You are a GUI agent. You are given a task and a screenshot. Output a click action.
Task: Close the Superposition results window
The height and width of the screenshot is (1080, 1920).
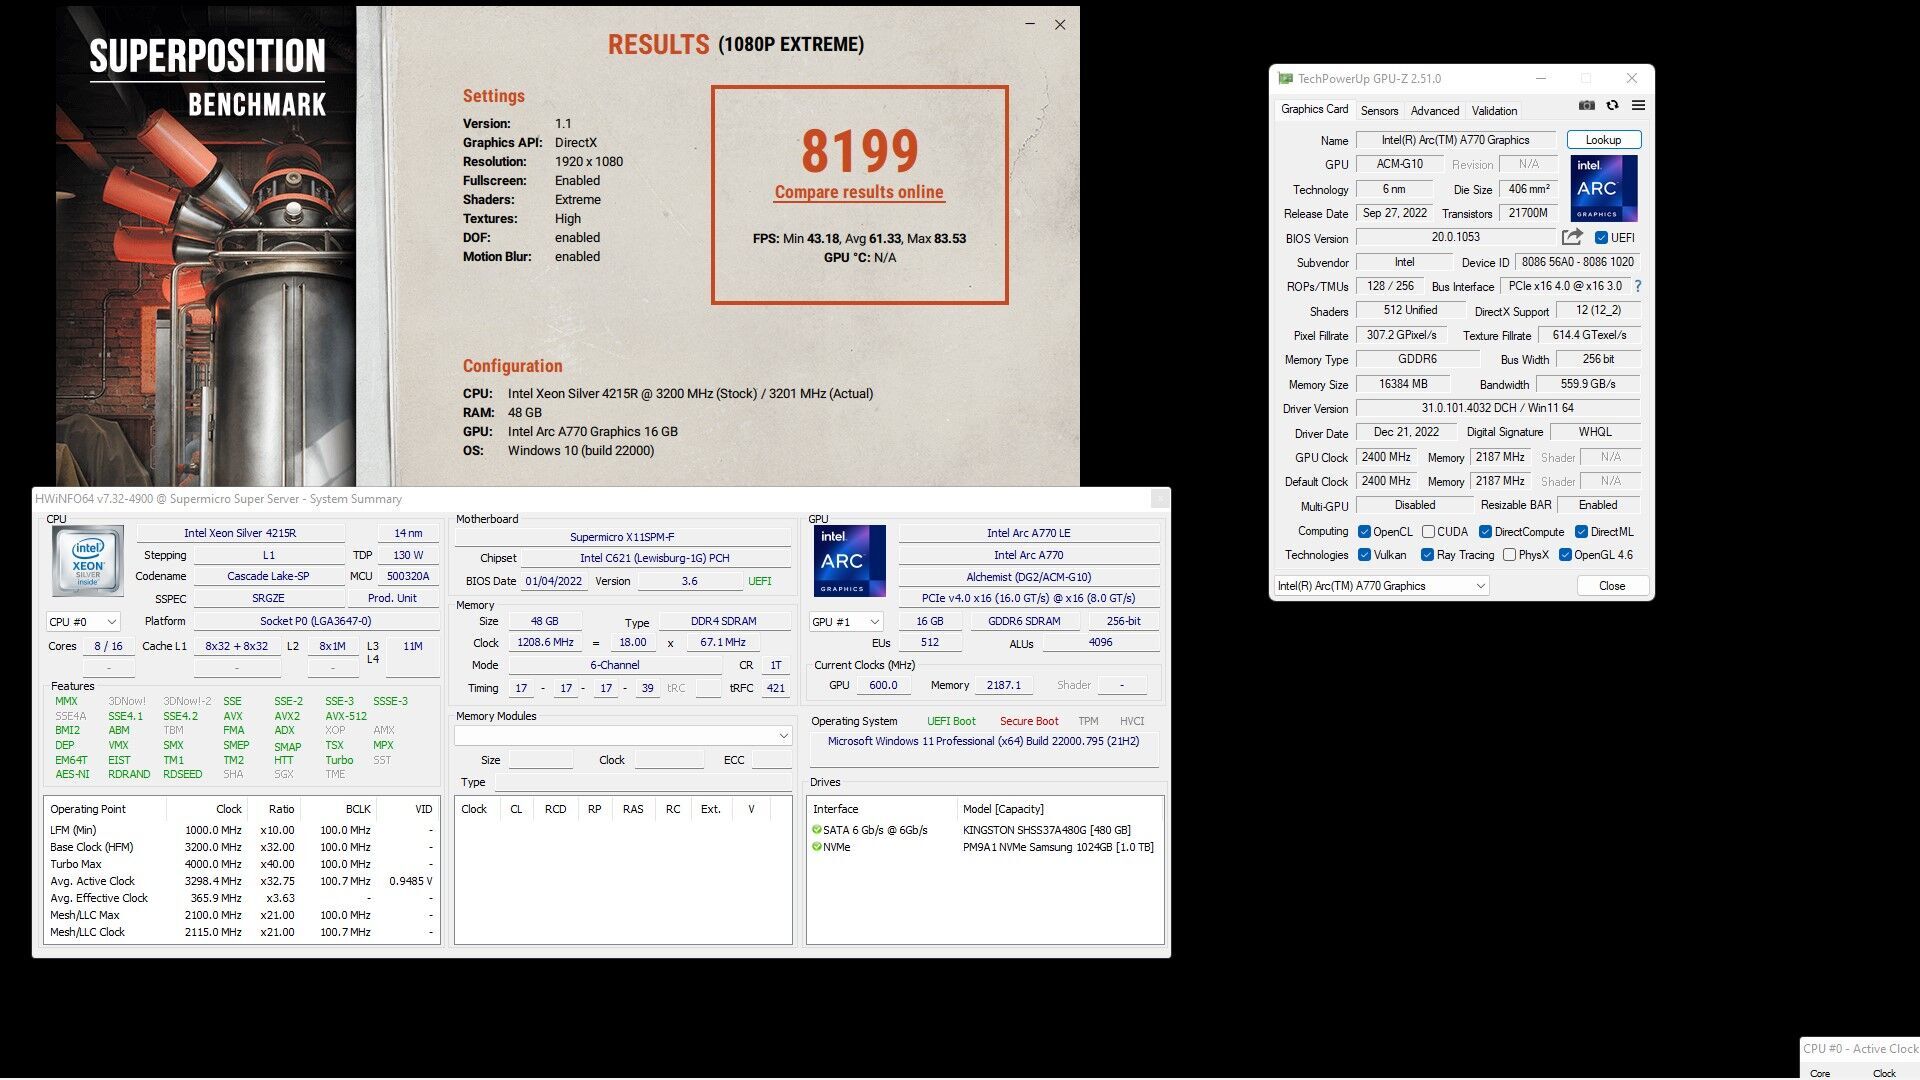1060,24
